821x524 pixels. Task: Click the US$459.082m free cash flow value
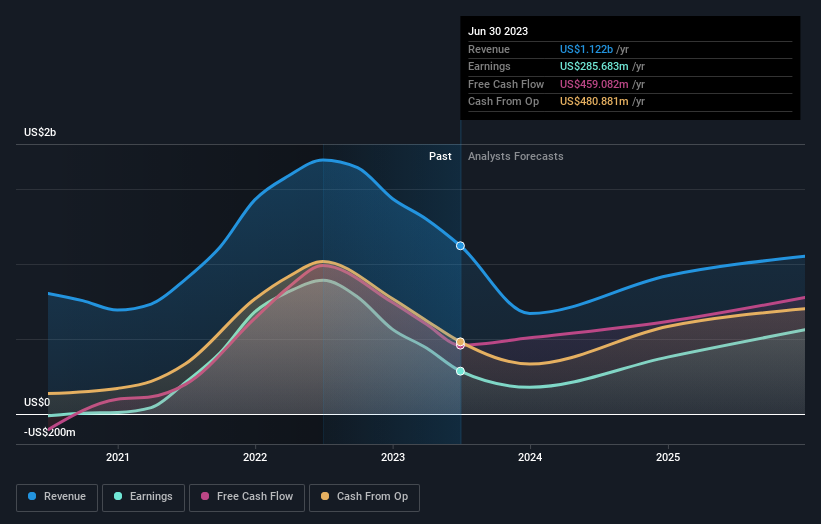(x=594, y=84)
